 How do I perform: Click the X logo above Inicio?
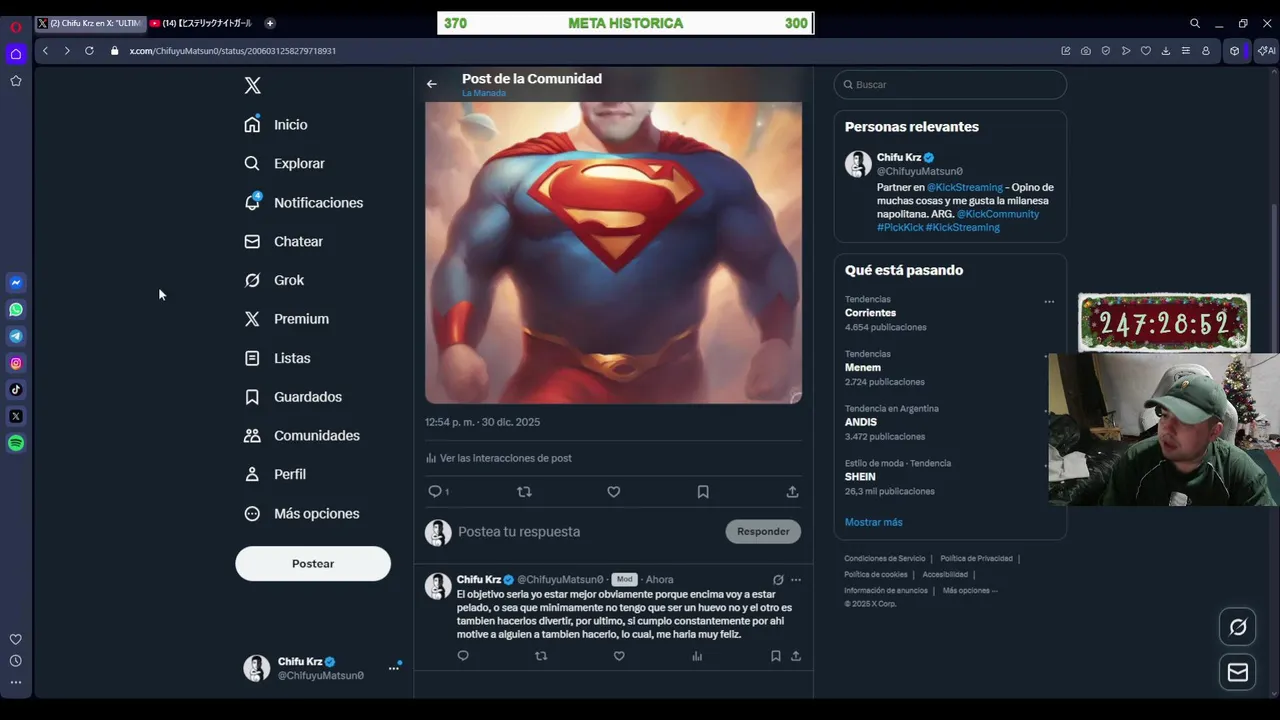click(252, 86)
